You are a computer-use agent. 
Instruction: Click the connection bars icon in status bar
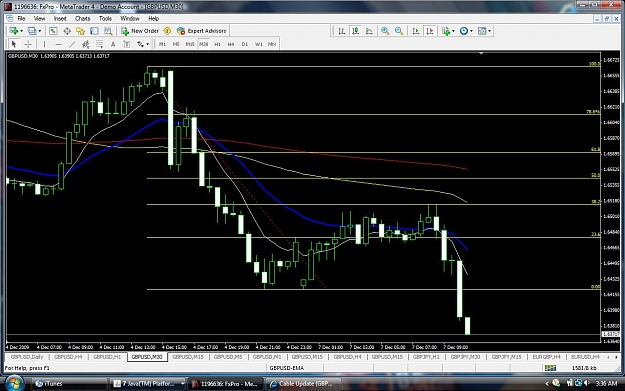coord(550,368)
